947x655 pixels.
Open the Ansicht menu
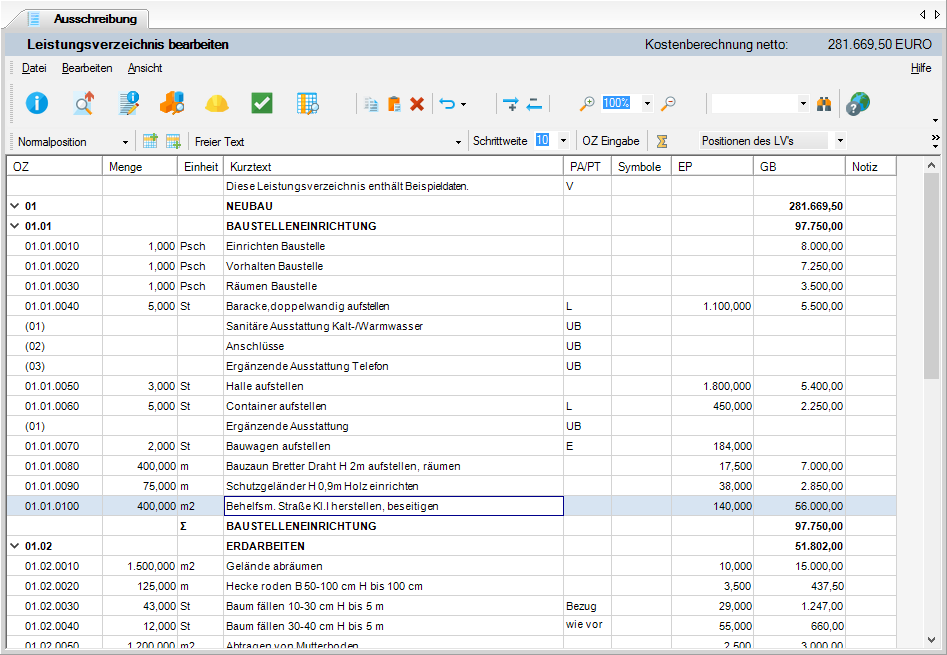145,68
